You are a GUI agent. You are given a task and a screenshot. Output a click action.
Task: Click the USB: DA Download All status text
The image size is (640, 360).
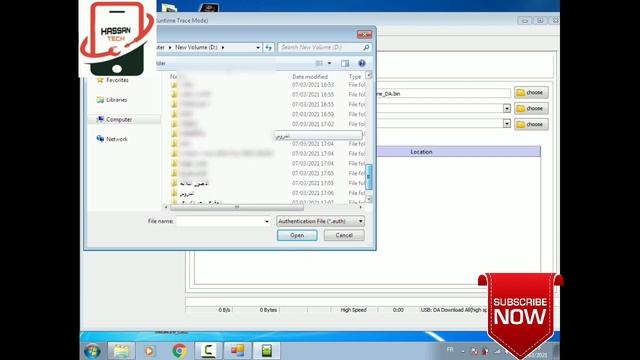click(453, 310)
